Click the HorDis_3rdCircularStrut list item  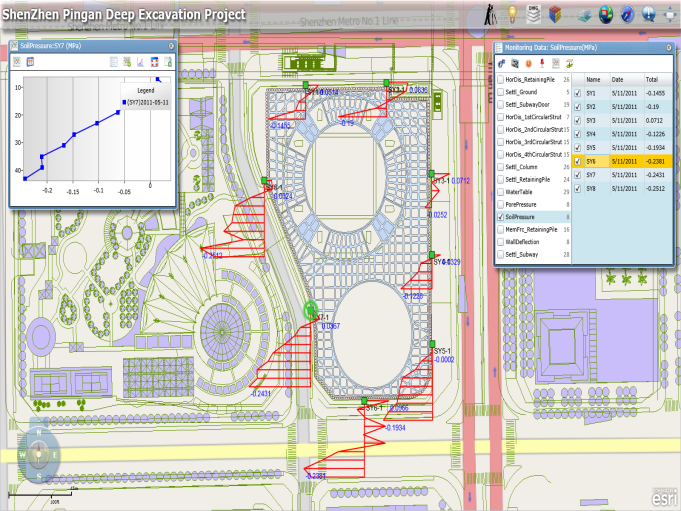(533, 142)
